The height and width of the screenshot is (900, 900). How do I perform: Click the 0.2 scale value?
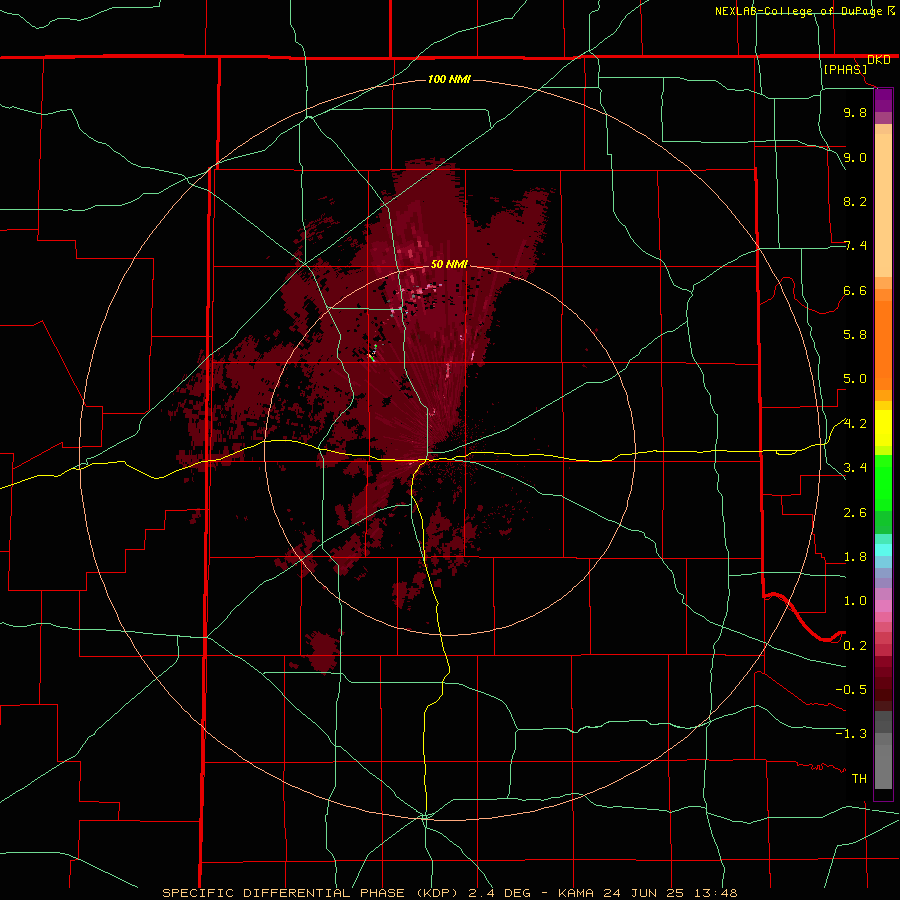coord(855,645)
